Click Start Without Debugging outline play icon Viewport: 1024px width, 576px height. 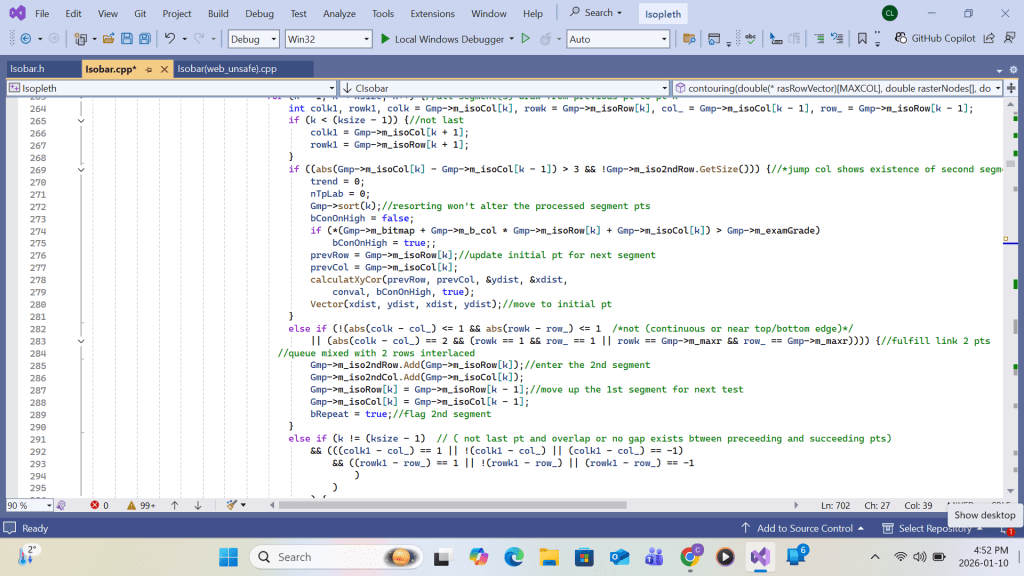[x=525, y=39]
